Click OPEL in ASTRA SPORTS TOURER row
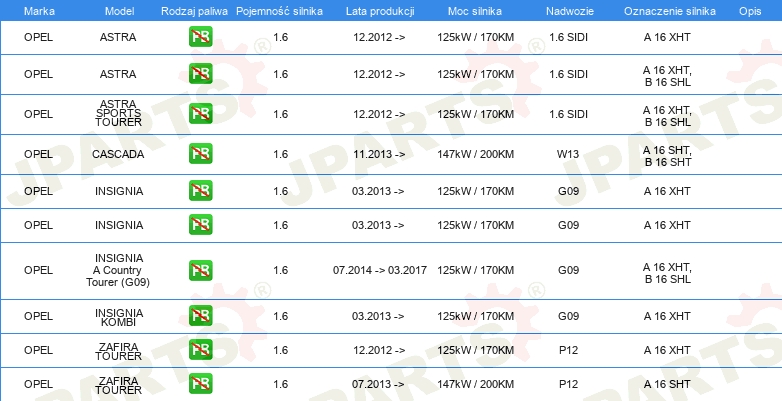782x401 pixels. click(x=38, y=114)
